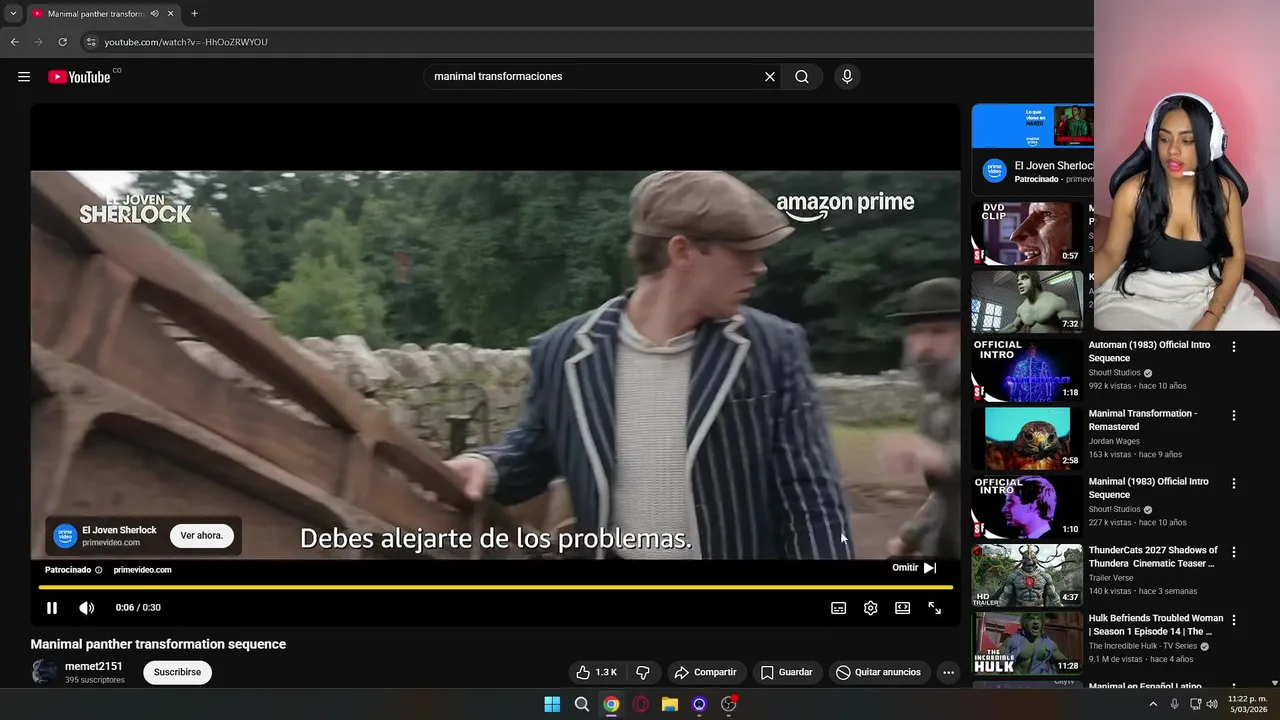Skip the ad with Omitir button
This screenshot has height=720, width=1280.
coord(915,568)
